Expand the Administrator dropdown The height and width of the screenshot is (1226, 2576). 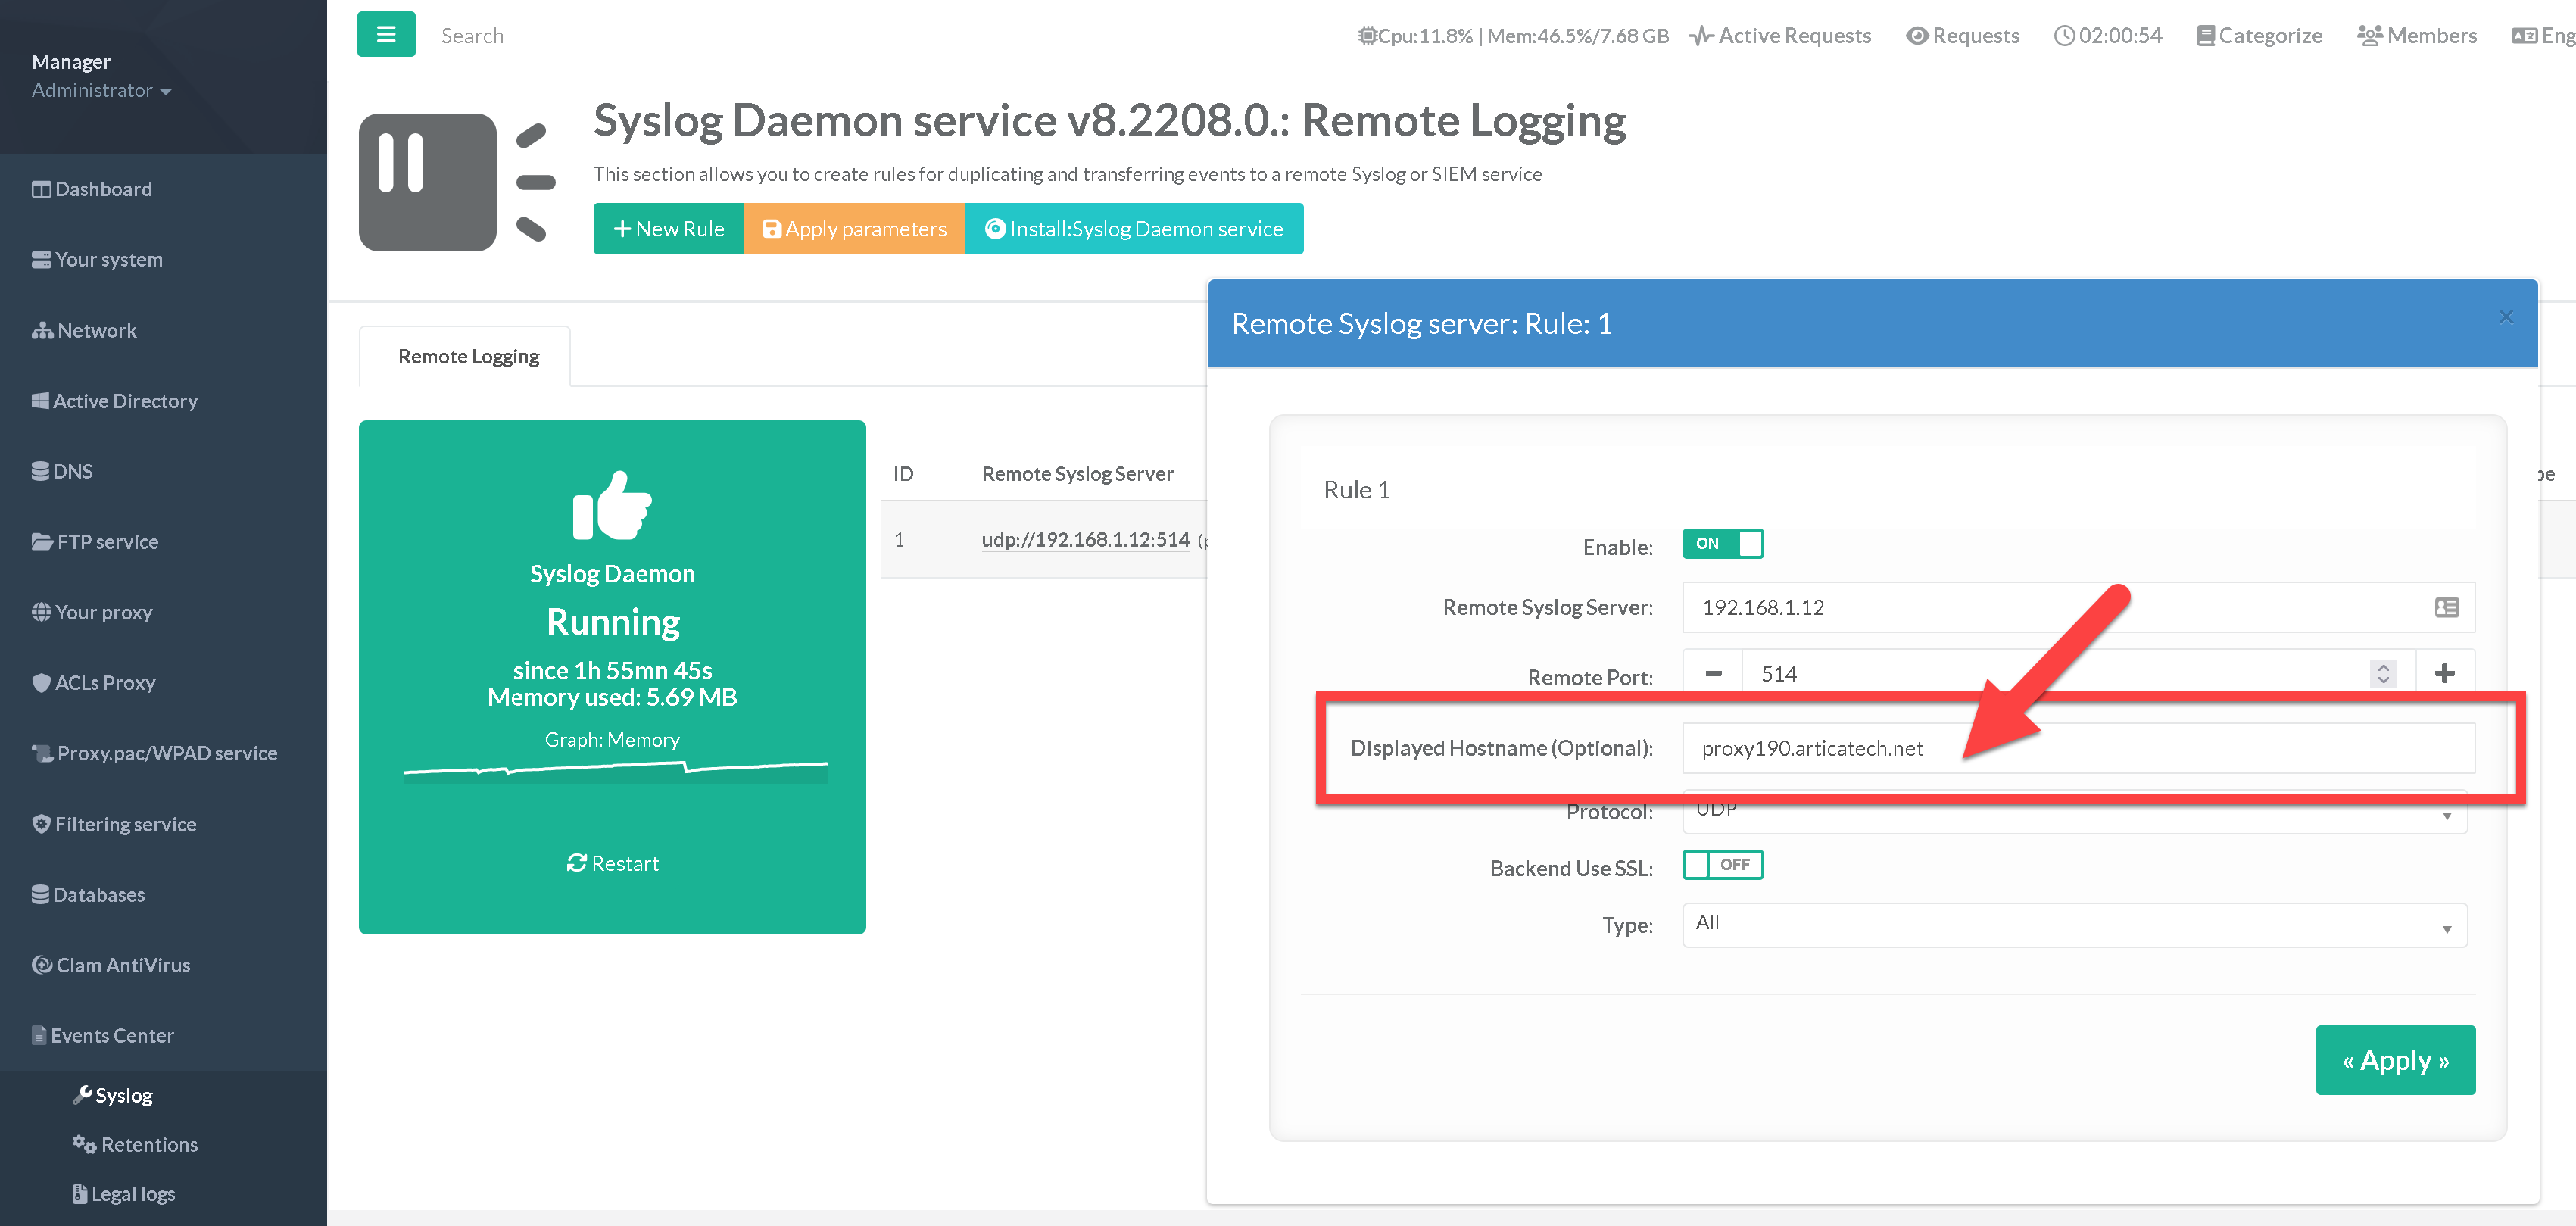pyautogui.click(x=101, y=91)
